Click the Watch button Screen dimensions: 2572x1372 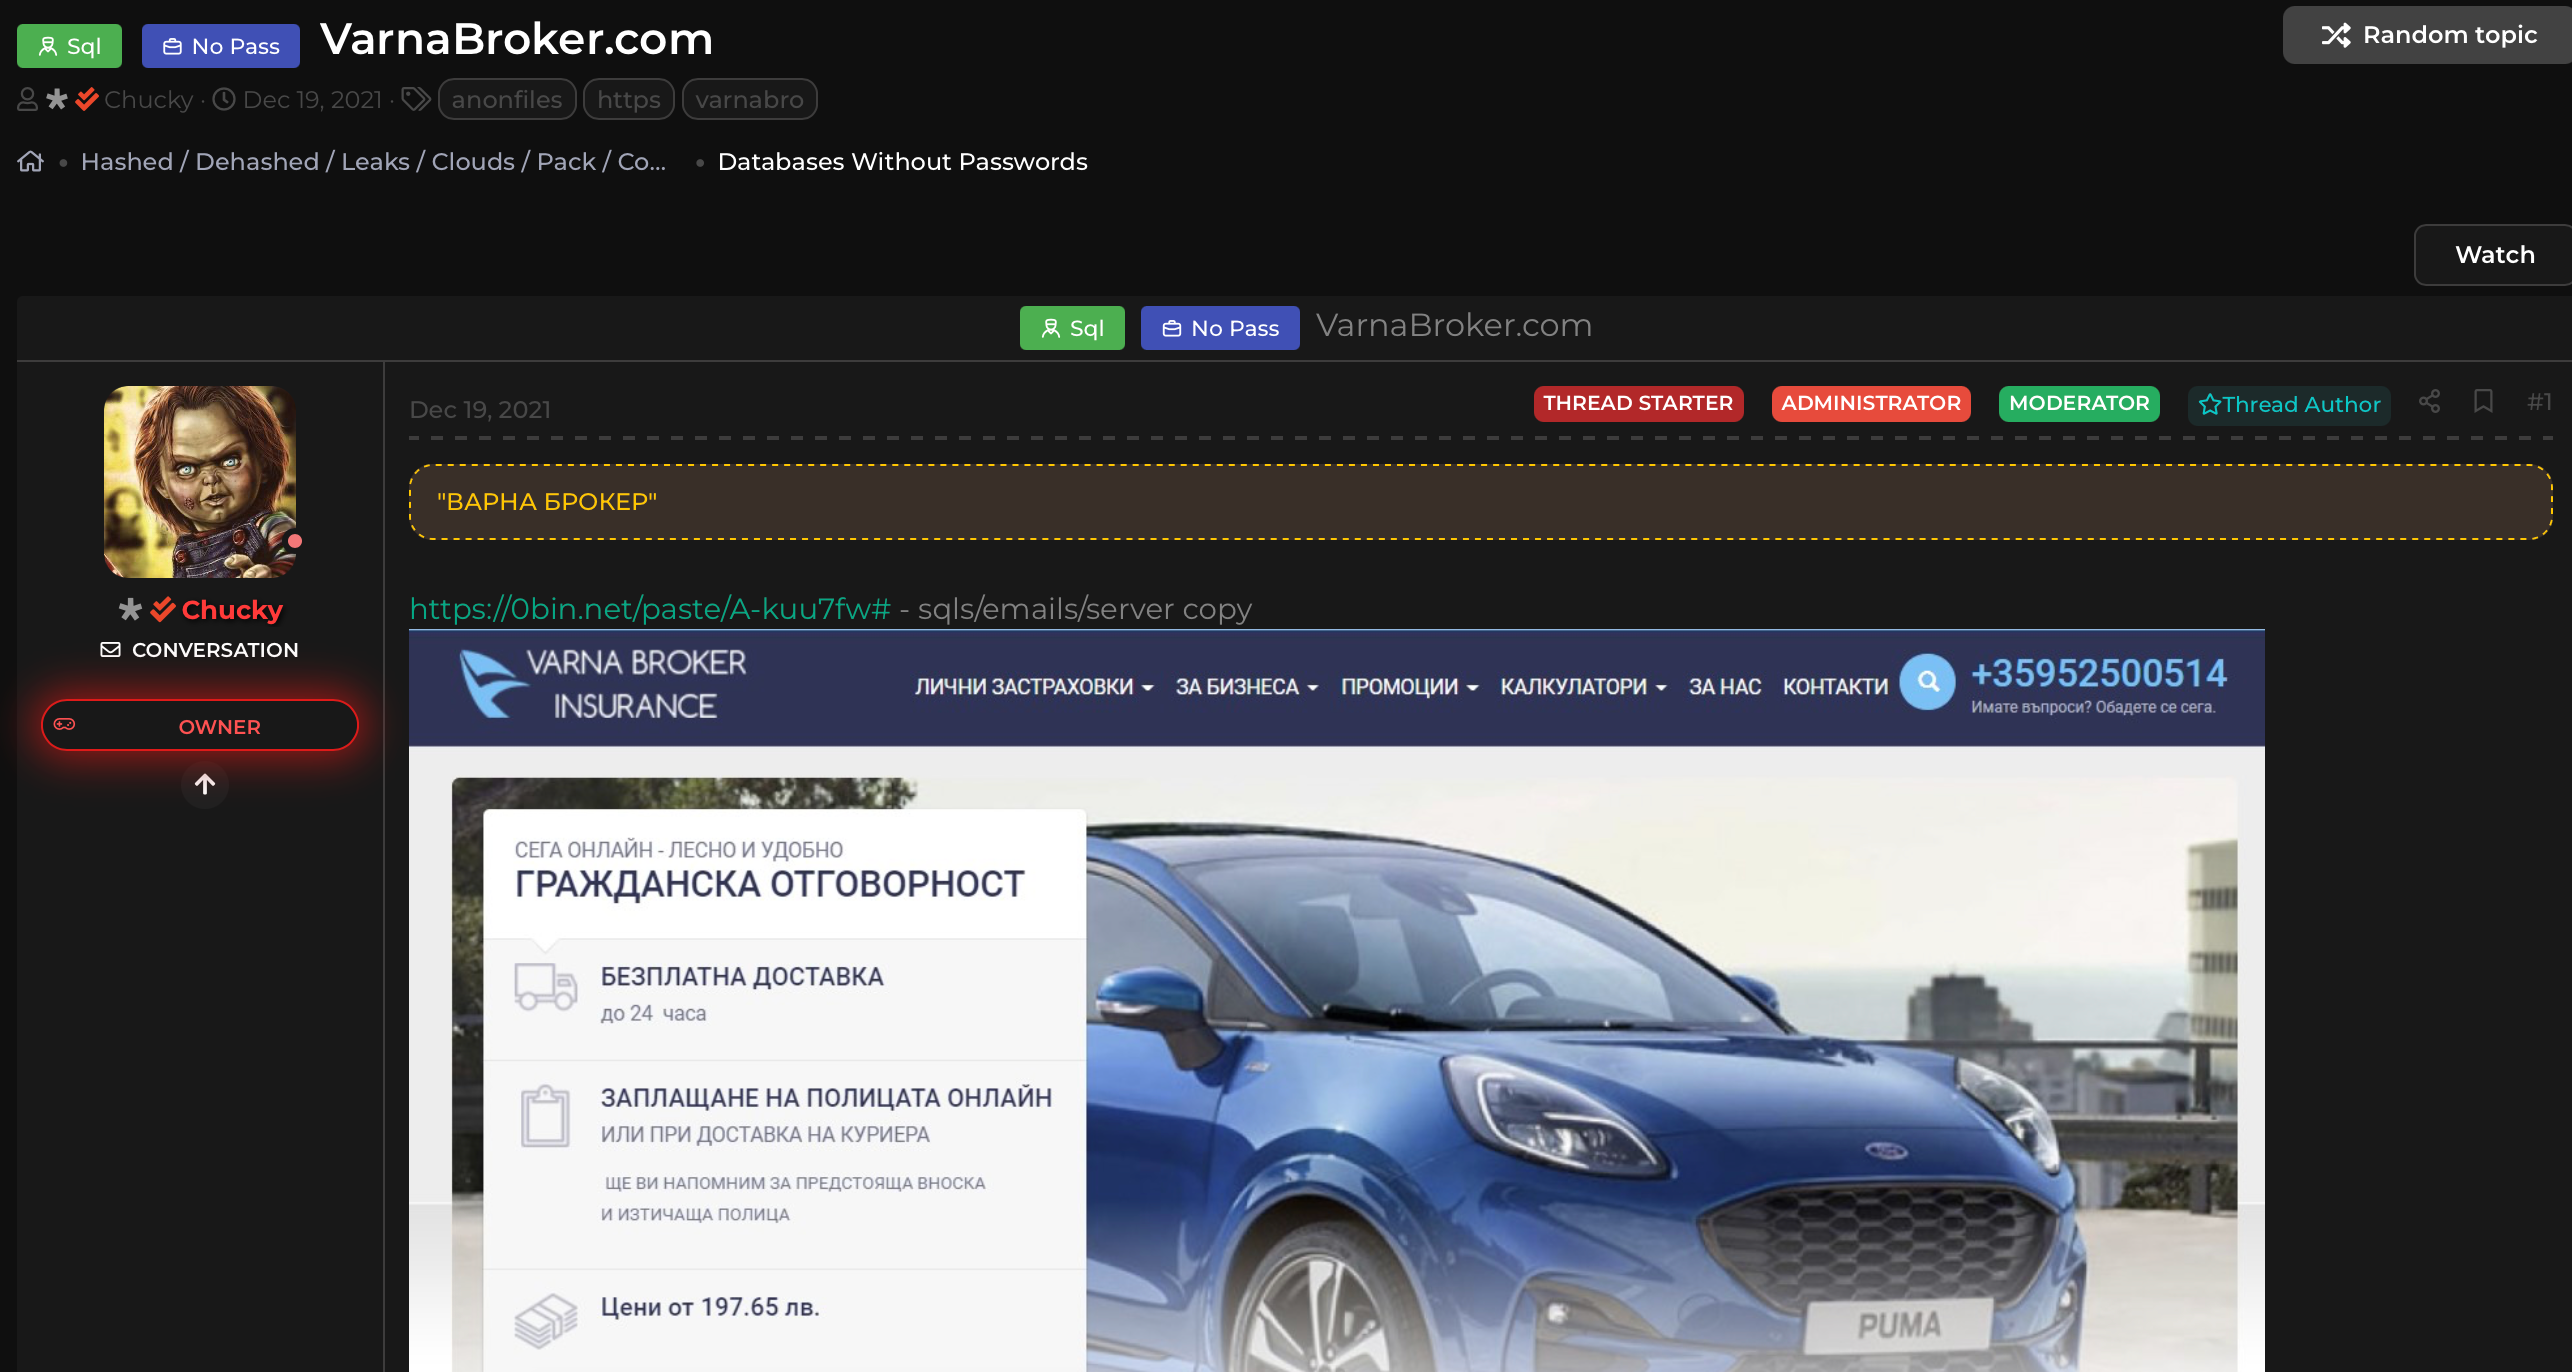2494,255
